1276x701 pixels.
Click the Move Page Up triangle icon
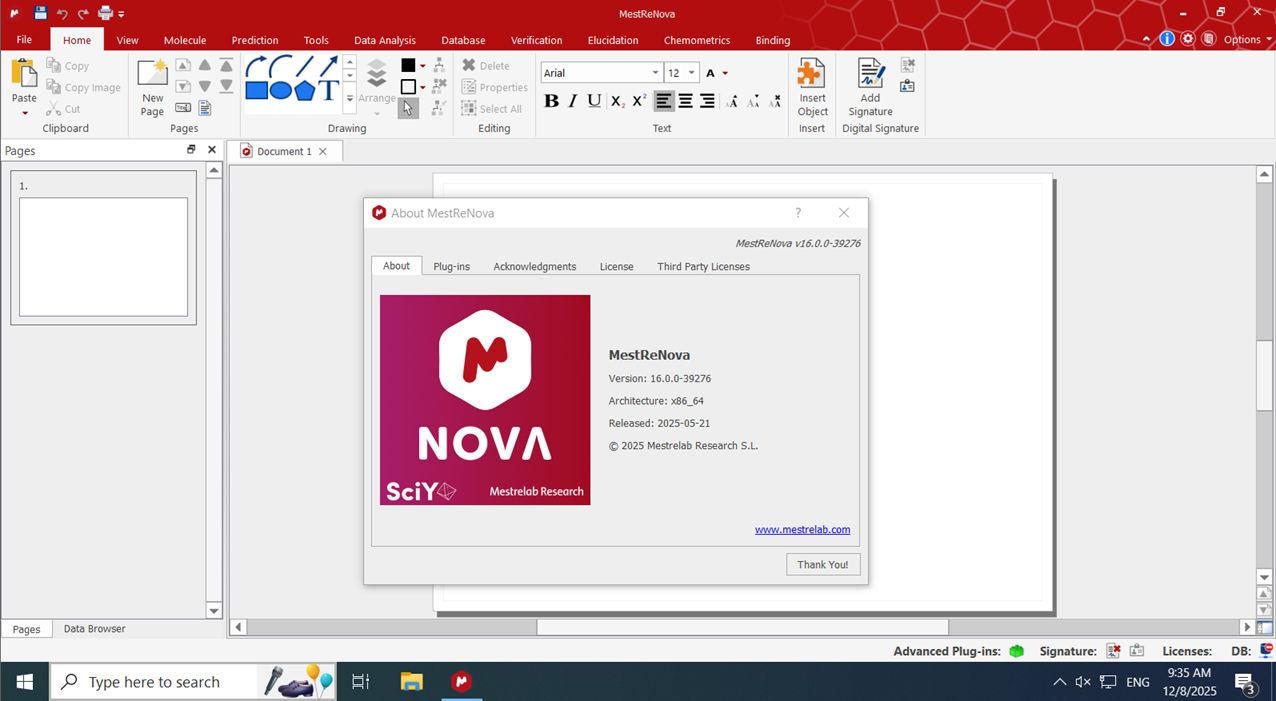205,65
